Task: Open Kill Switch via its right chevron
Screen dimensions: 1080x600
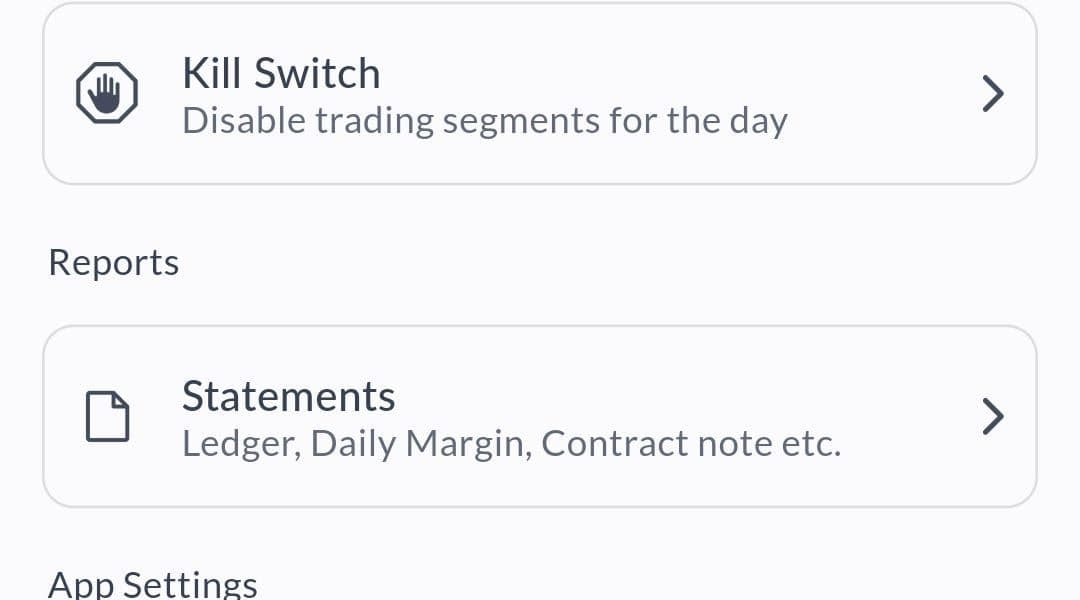Action: tap(992, 94)
